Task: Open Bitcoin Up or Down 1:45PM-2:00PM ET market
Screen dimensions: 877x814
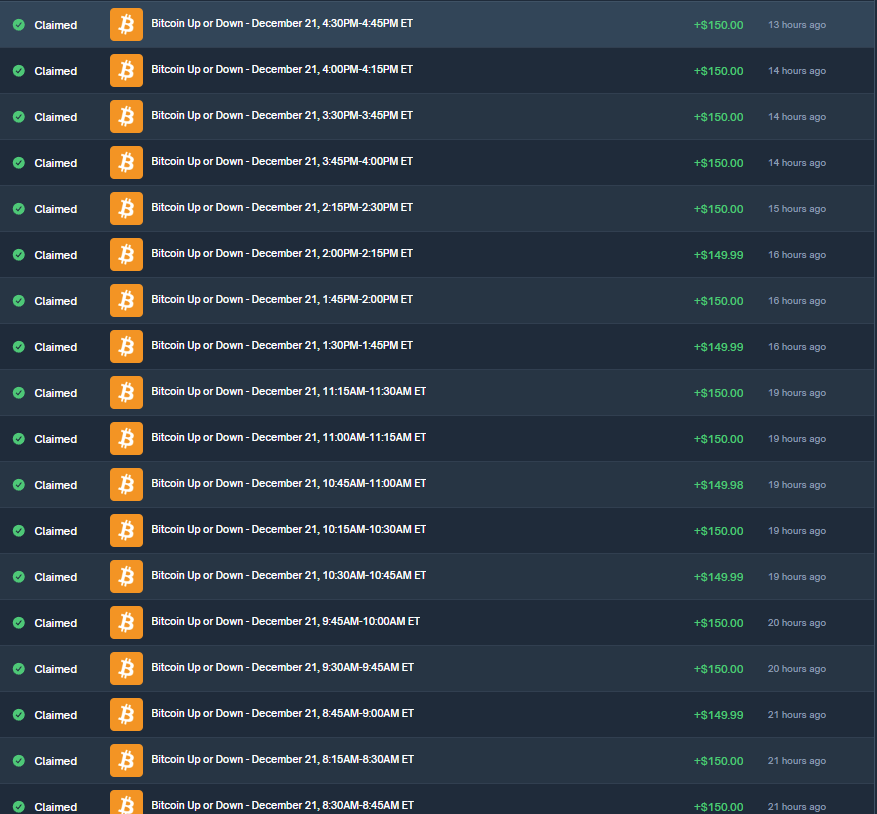Action: [x=282, y=299]
